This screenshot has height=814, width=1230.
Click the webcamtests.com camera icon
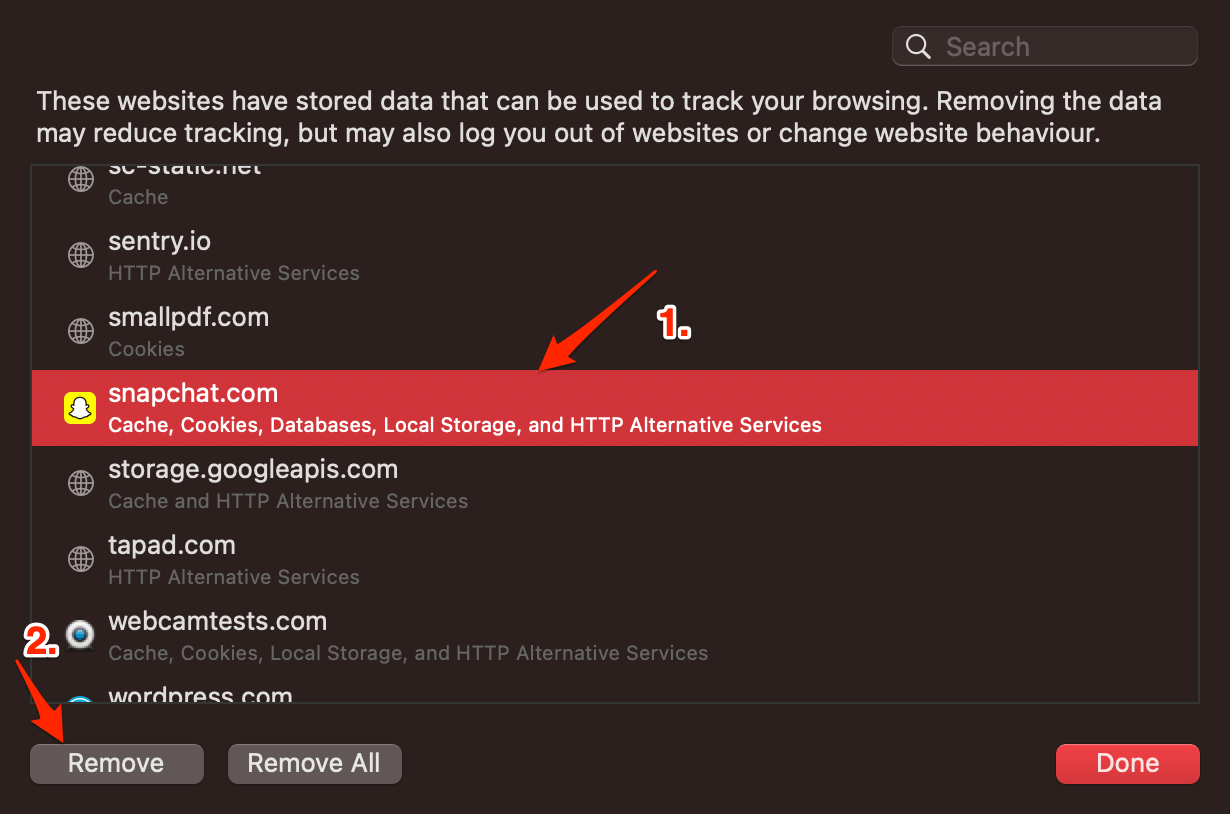(80, 635)
